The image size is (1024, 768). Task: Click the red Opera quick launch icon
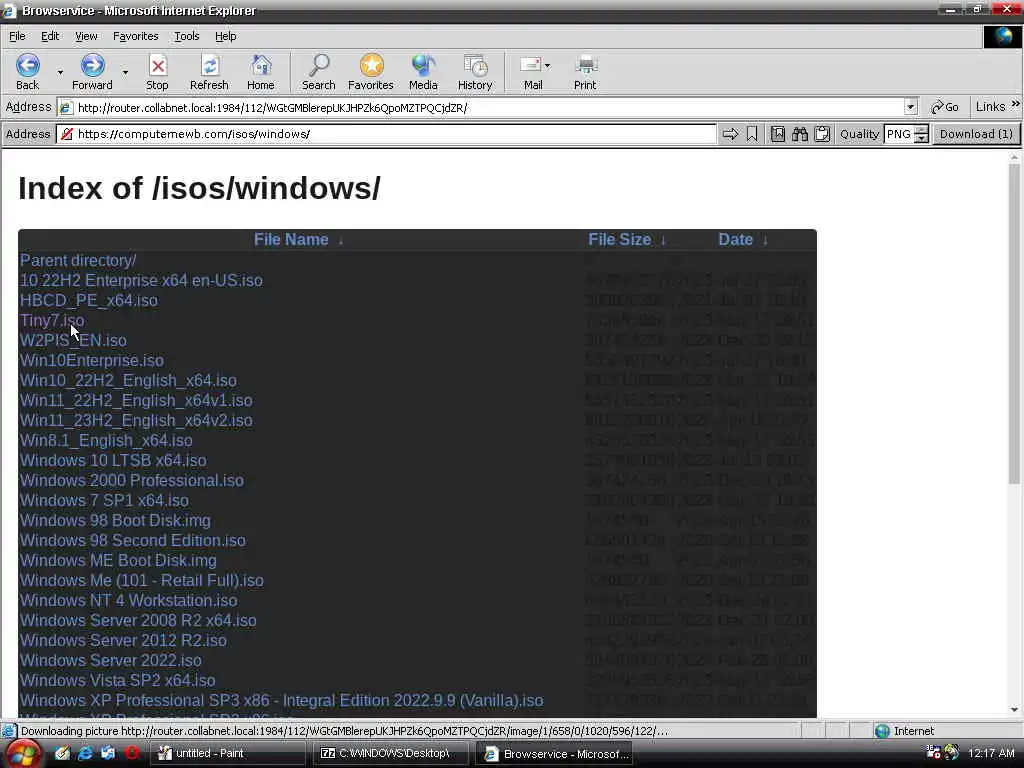tap(131, 753)
